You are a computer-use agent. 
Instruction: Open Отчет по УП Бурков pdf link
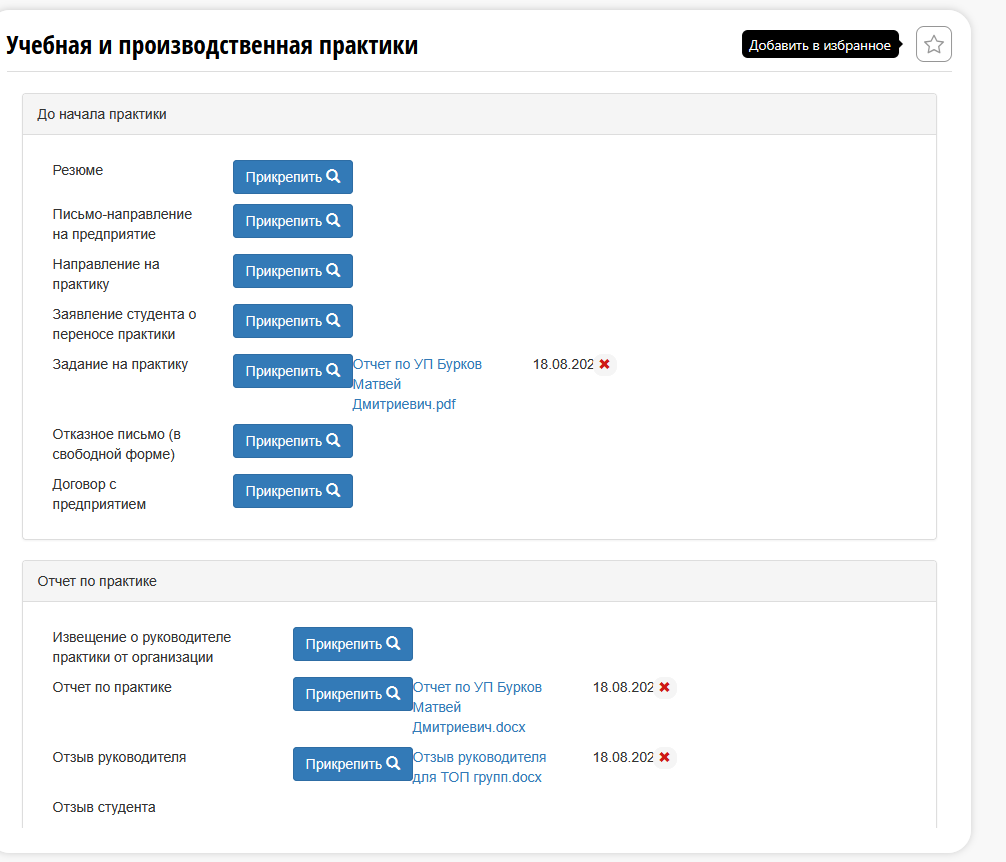point(417,384)
